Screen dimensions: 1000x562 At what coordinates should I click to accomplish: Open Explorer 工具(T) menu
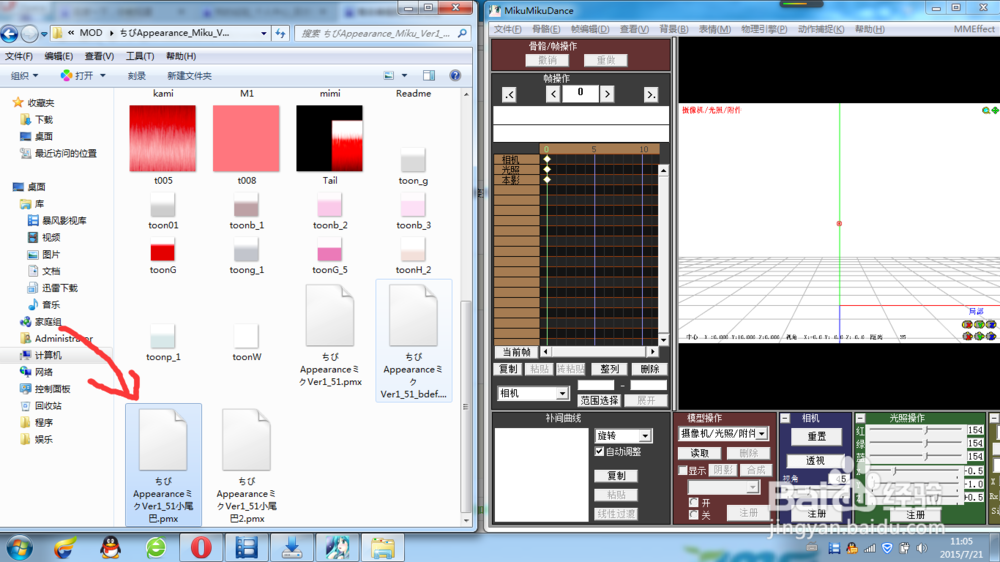[x=140, y=56]
